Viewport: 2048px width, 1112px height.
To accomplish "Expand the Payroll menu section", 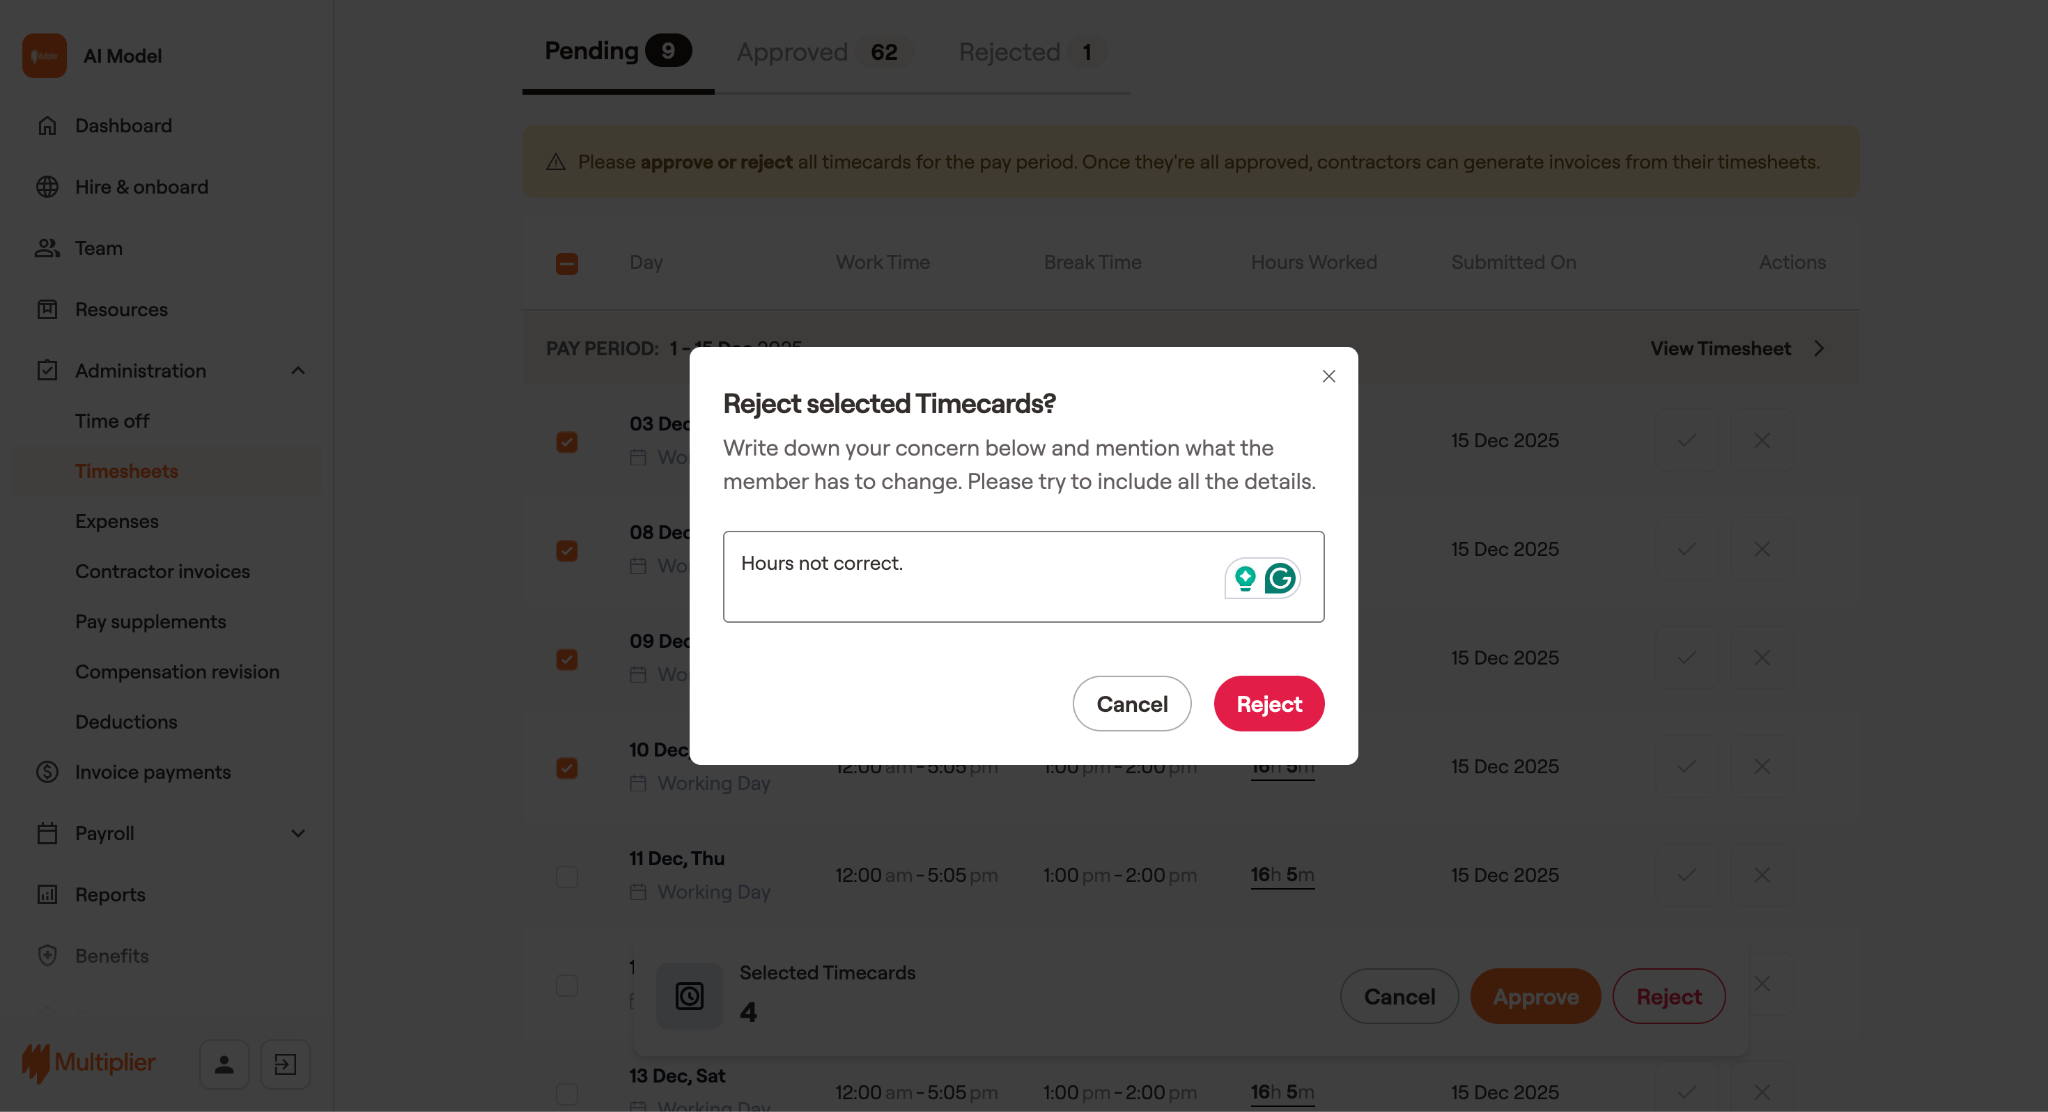I will click(298, 833).
